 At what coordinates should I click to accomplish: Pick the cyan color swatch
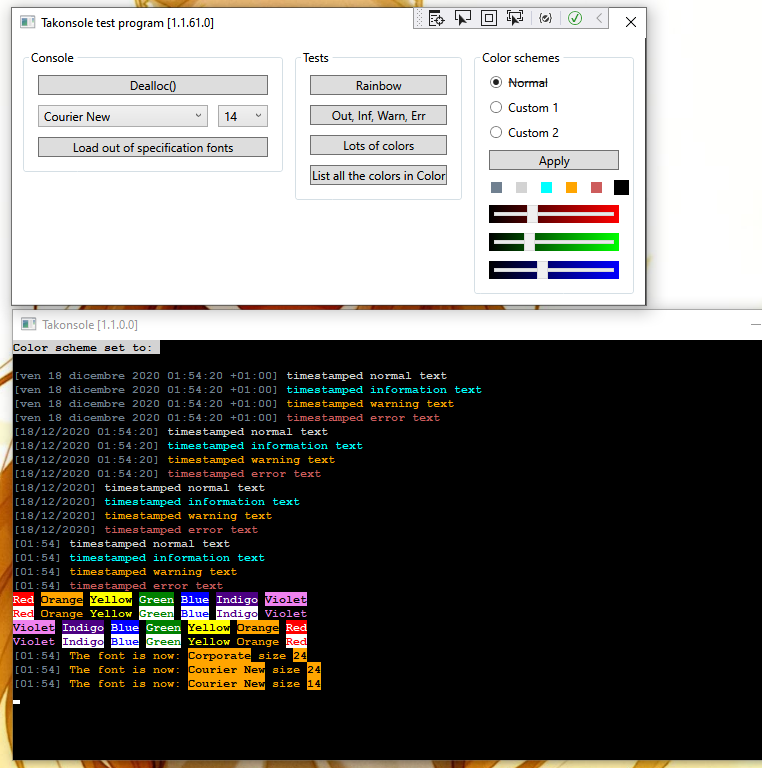point(546,188)
